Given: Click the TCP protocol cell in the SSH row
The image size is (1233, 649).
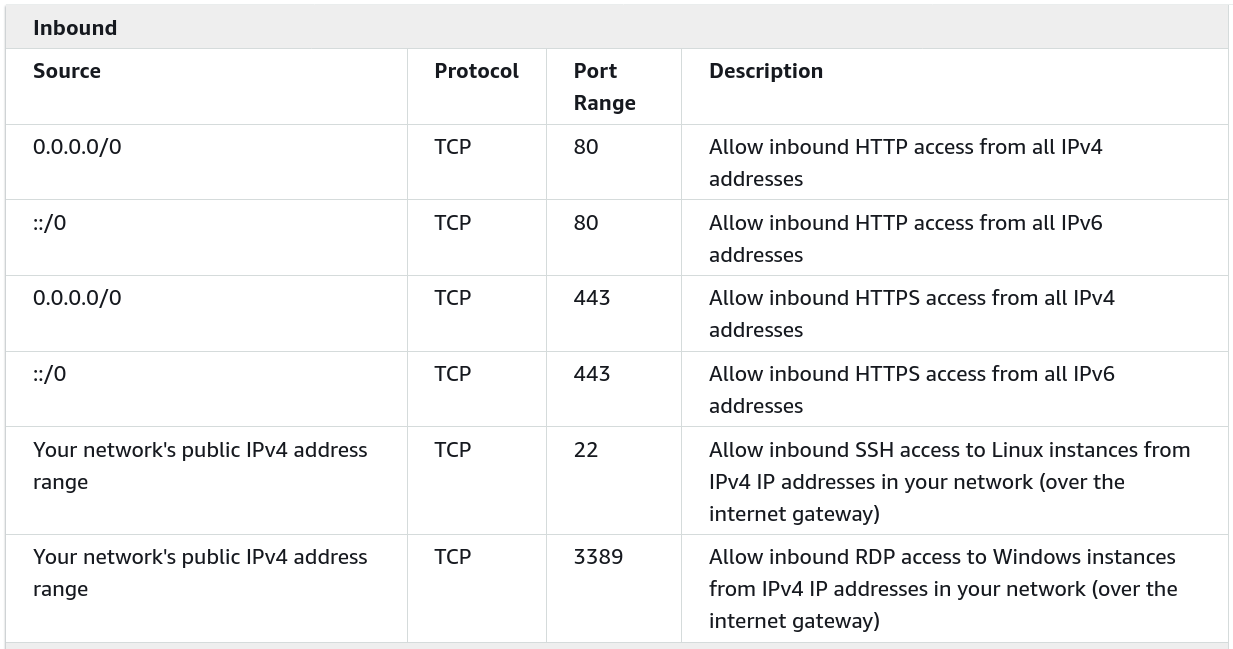Looking at the screenshot, I should 452,450.
